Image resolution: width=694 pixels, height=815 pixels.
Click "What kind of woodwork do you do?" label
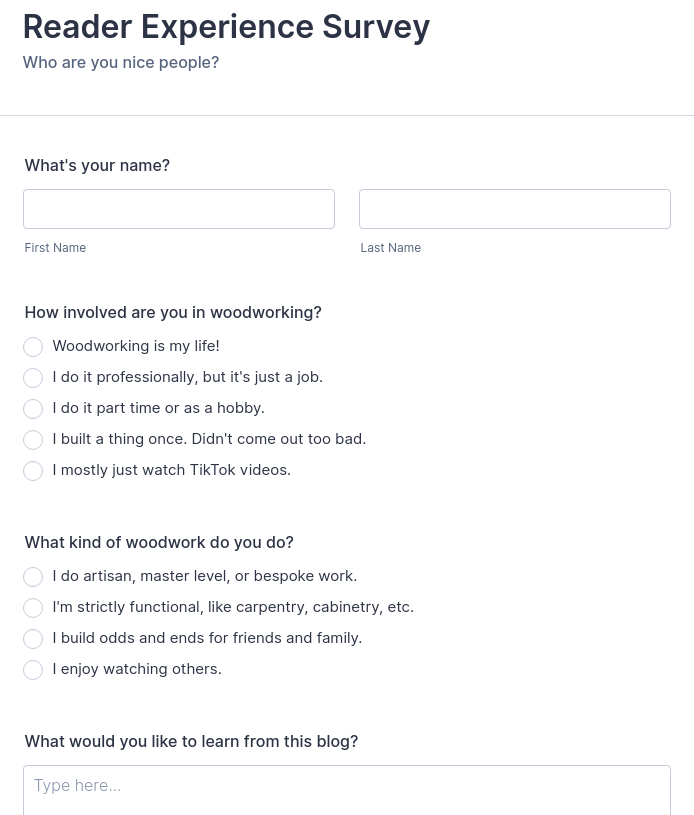point(159,543)
